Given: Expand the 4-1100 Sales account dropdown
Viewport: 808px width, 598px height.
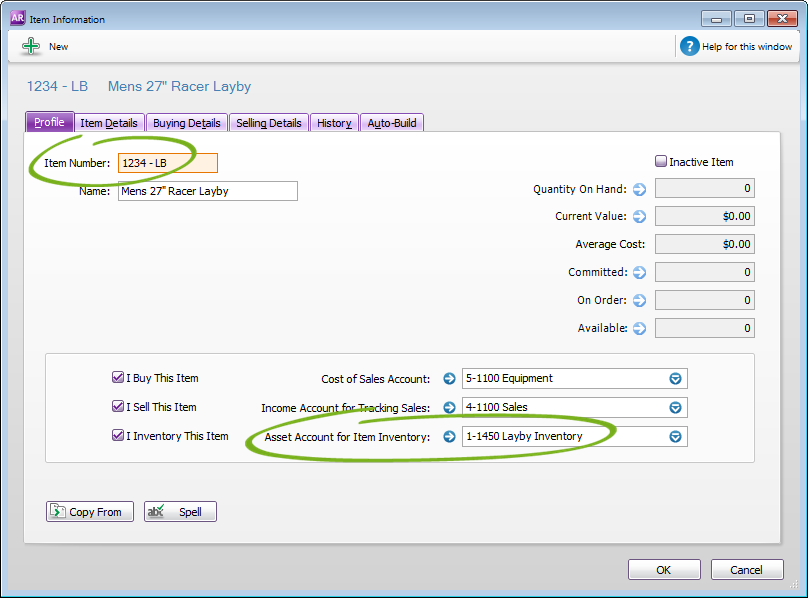Looking at the screenshot, I should 675,407.
